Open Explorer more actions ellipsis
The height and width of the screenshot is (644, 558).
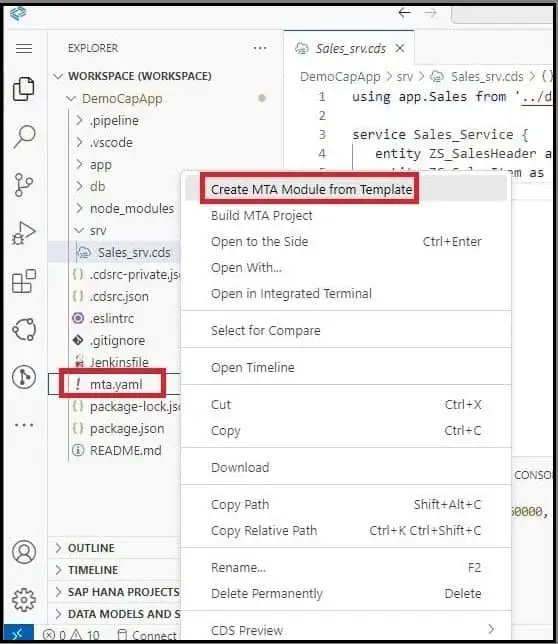(x=259, y=48)
